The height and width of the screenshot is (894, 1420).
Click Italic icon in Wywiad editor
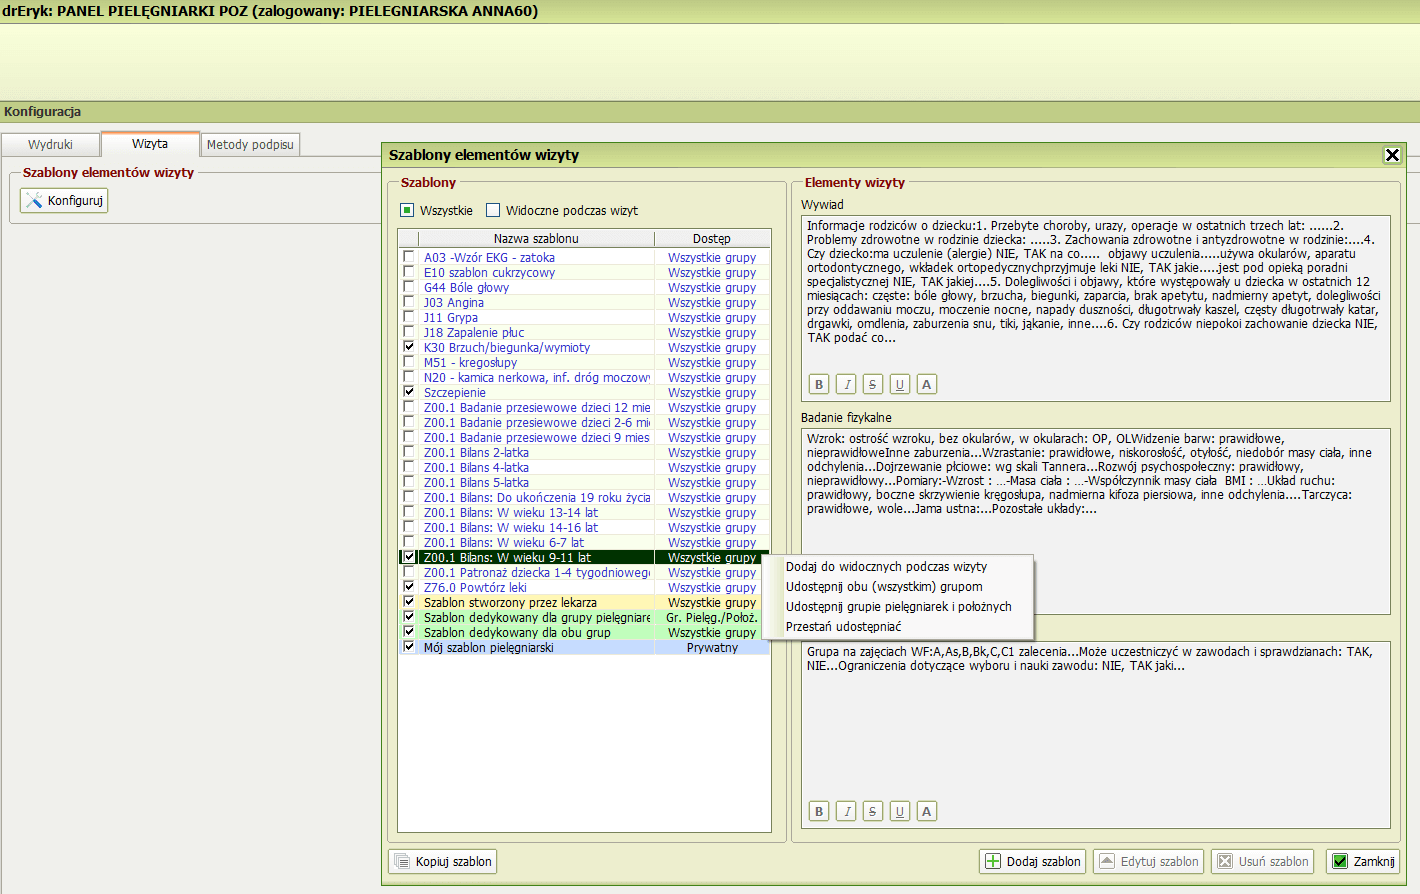[846, 384]
